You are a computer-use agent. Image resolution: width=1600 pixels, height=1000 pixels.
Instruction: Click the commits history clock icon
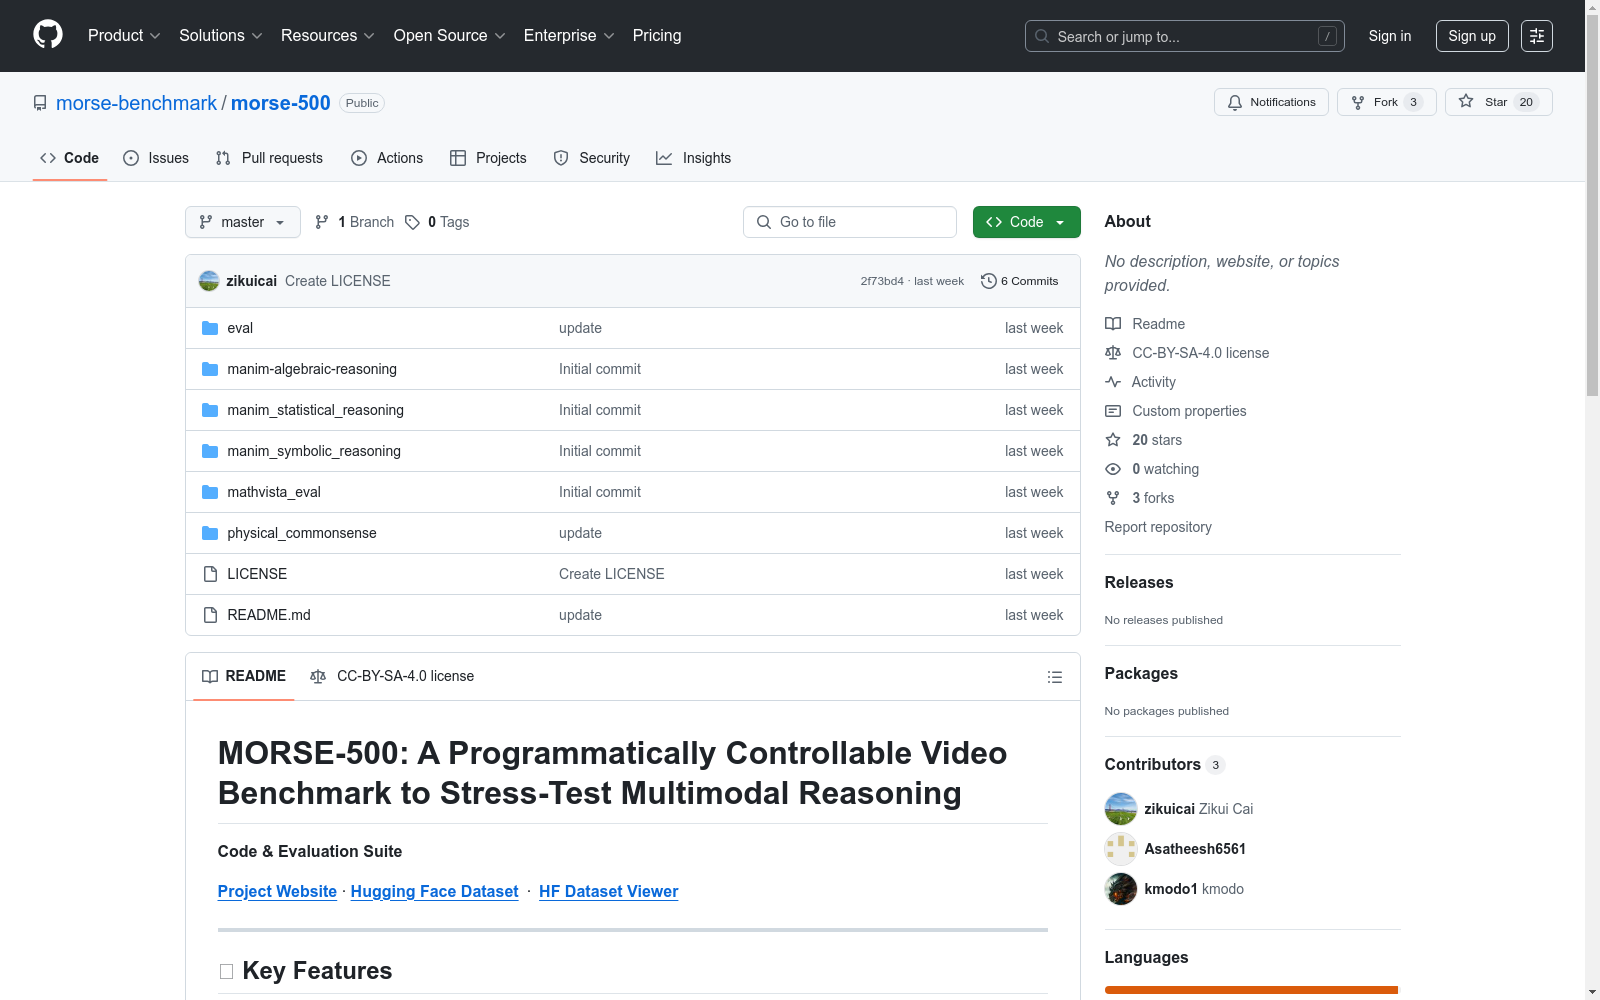pos(989,281)
